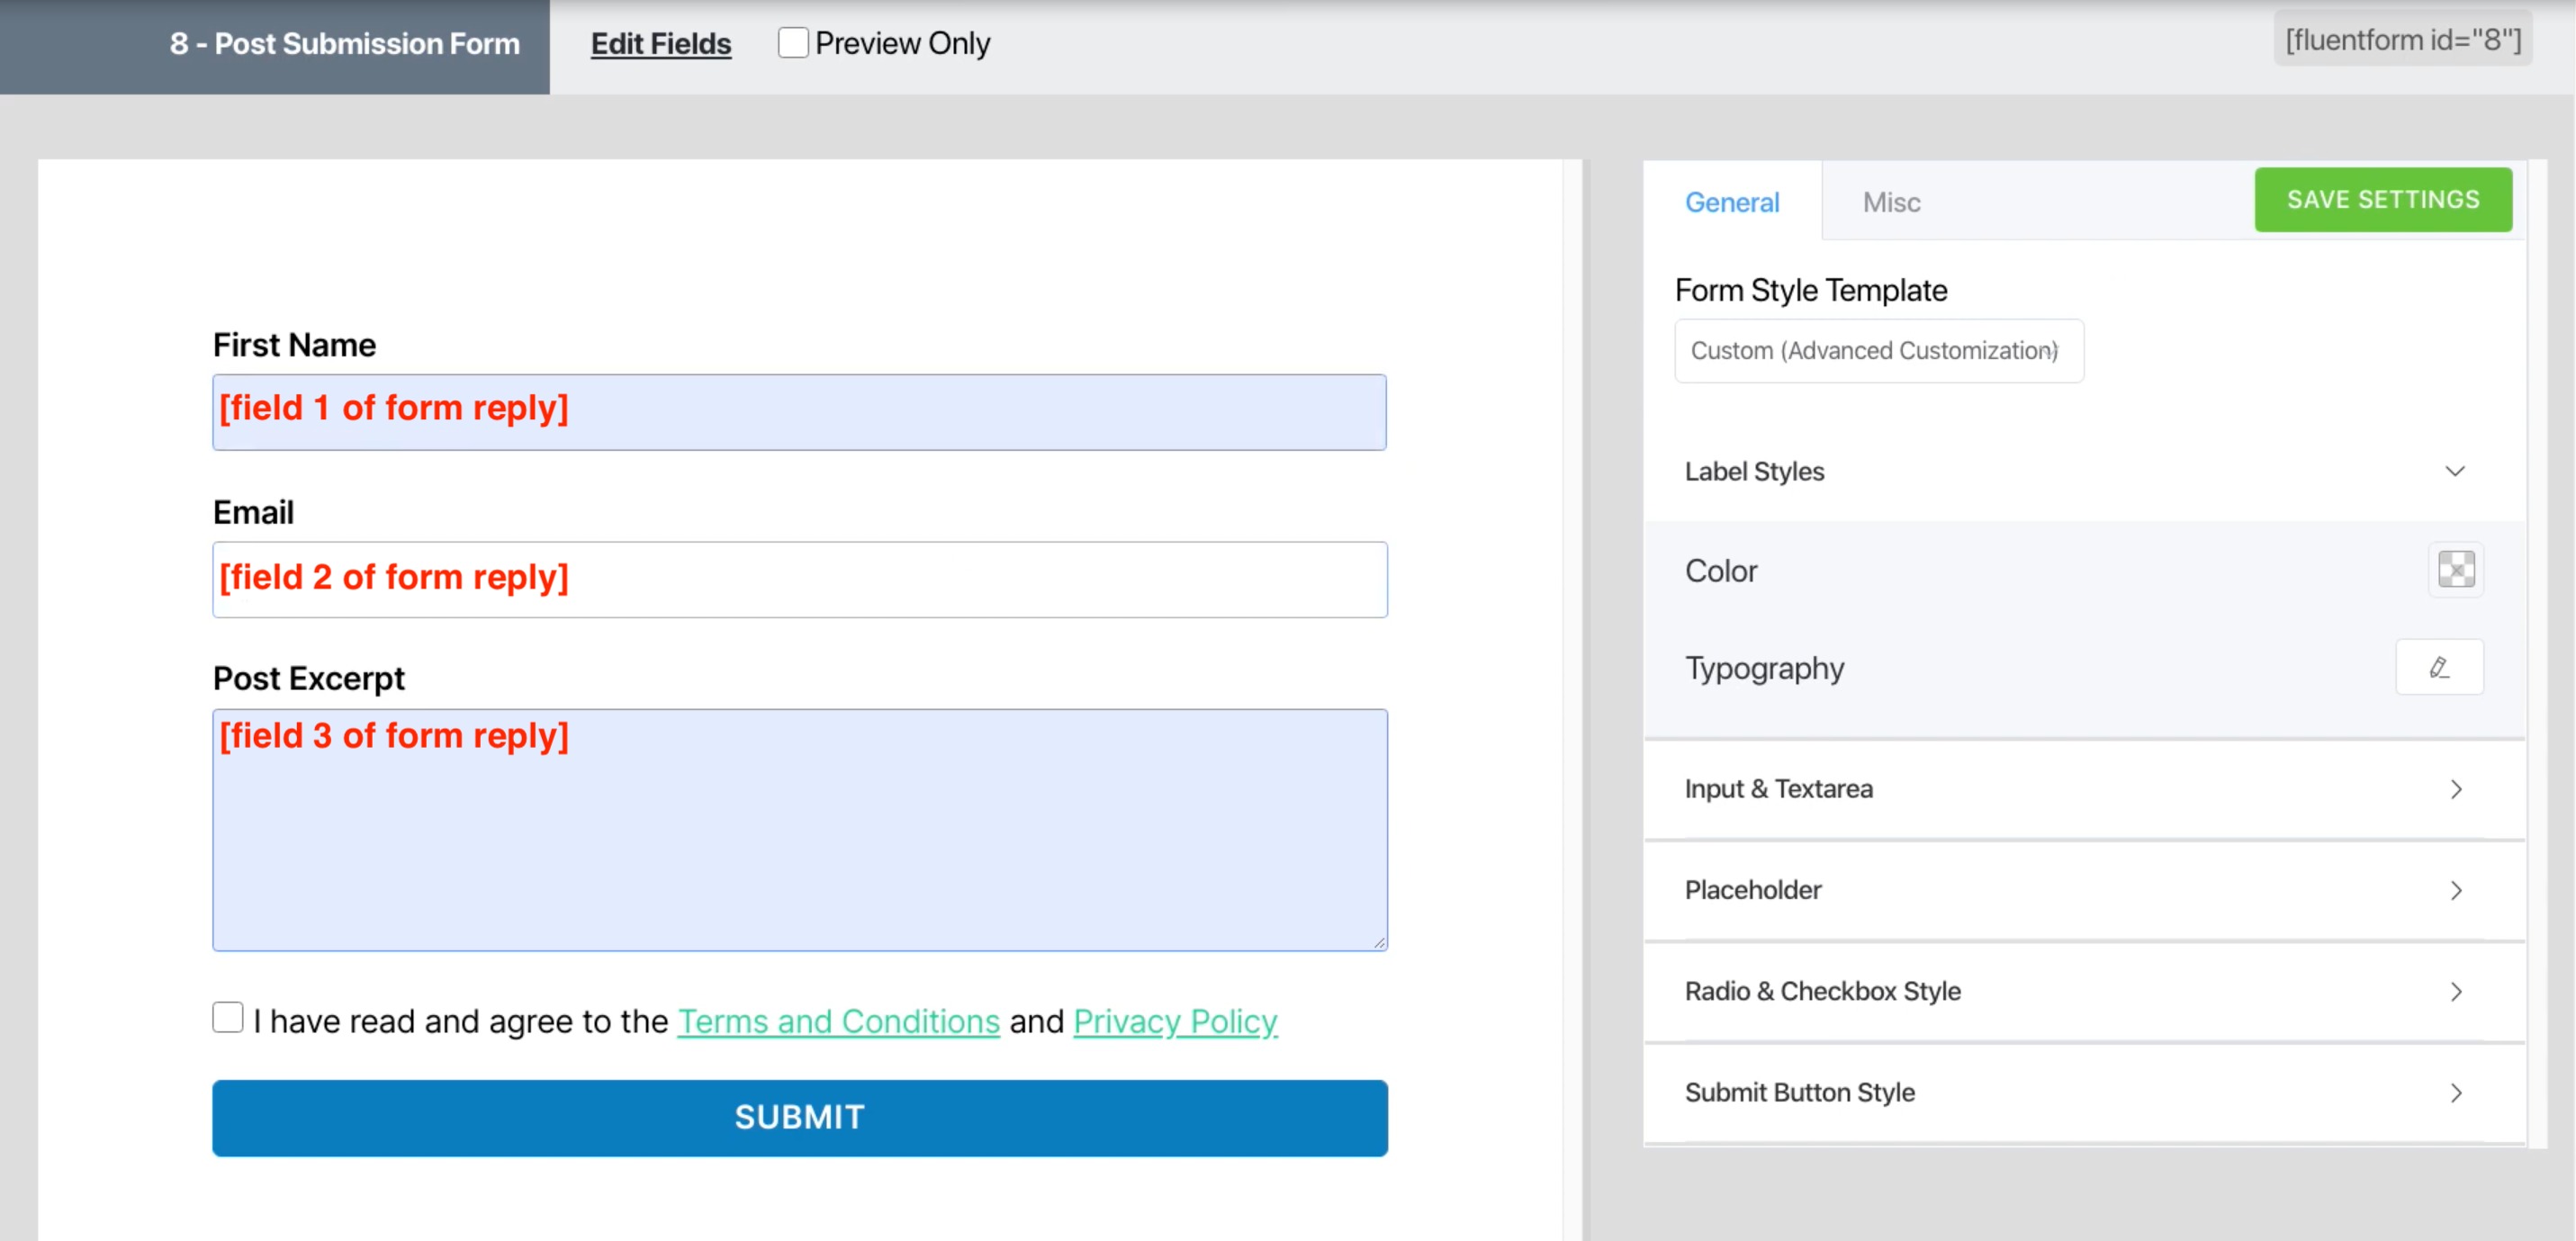Expand the Placeholder section

pos(1752,890)
